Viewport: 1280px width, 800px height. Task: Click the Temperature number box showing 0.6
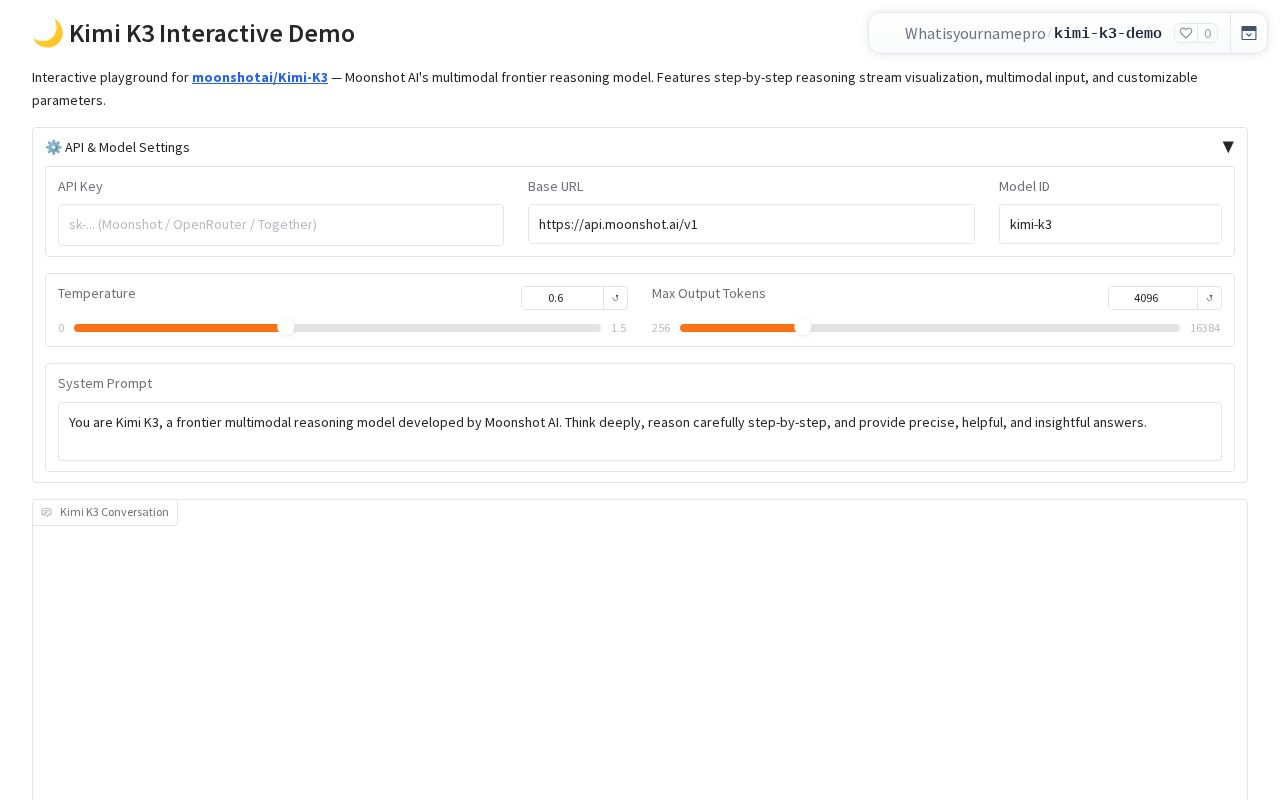click(x=563, y=298)
